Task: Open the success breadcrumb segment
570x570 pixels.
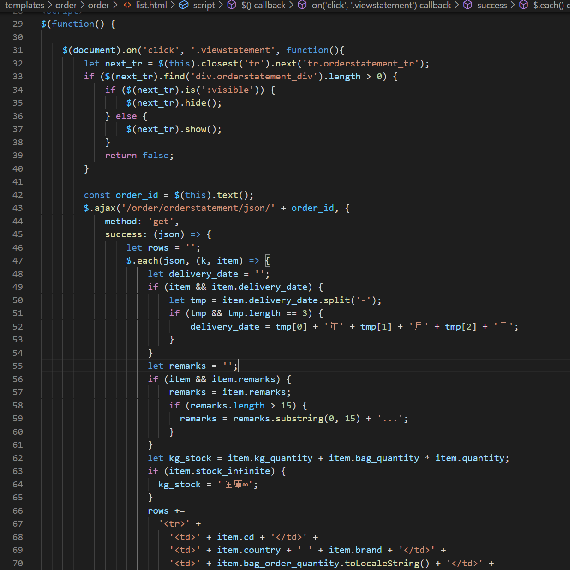Action: click(491, 5)
